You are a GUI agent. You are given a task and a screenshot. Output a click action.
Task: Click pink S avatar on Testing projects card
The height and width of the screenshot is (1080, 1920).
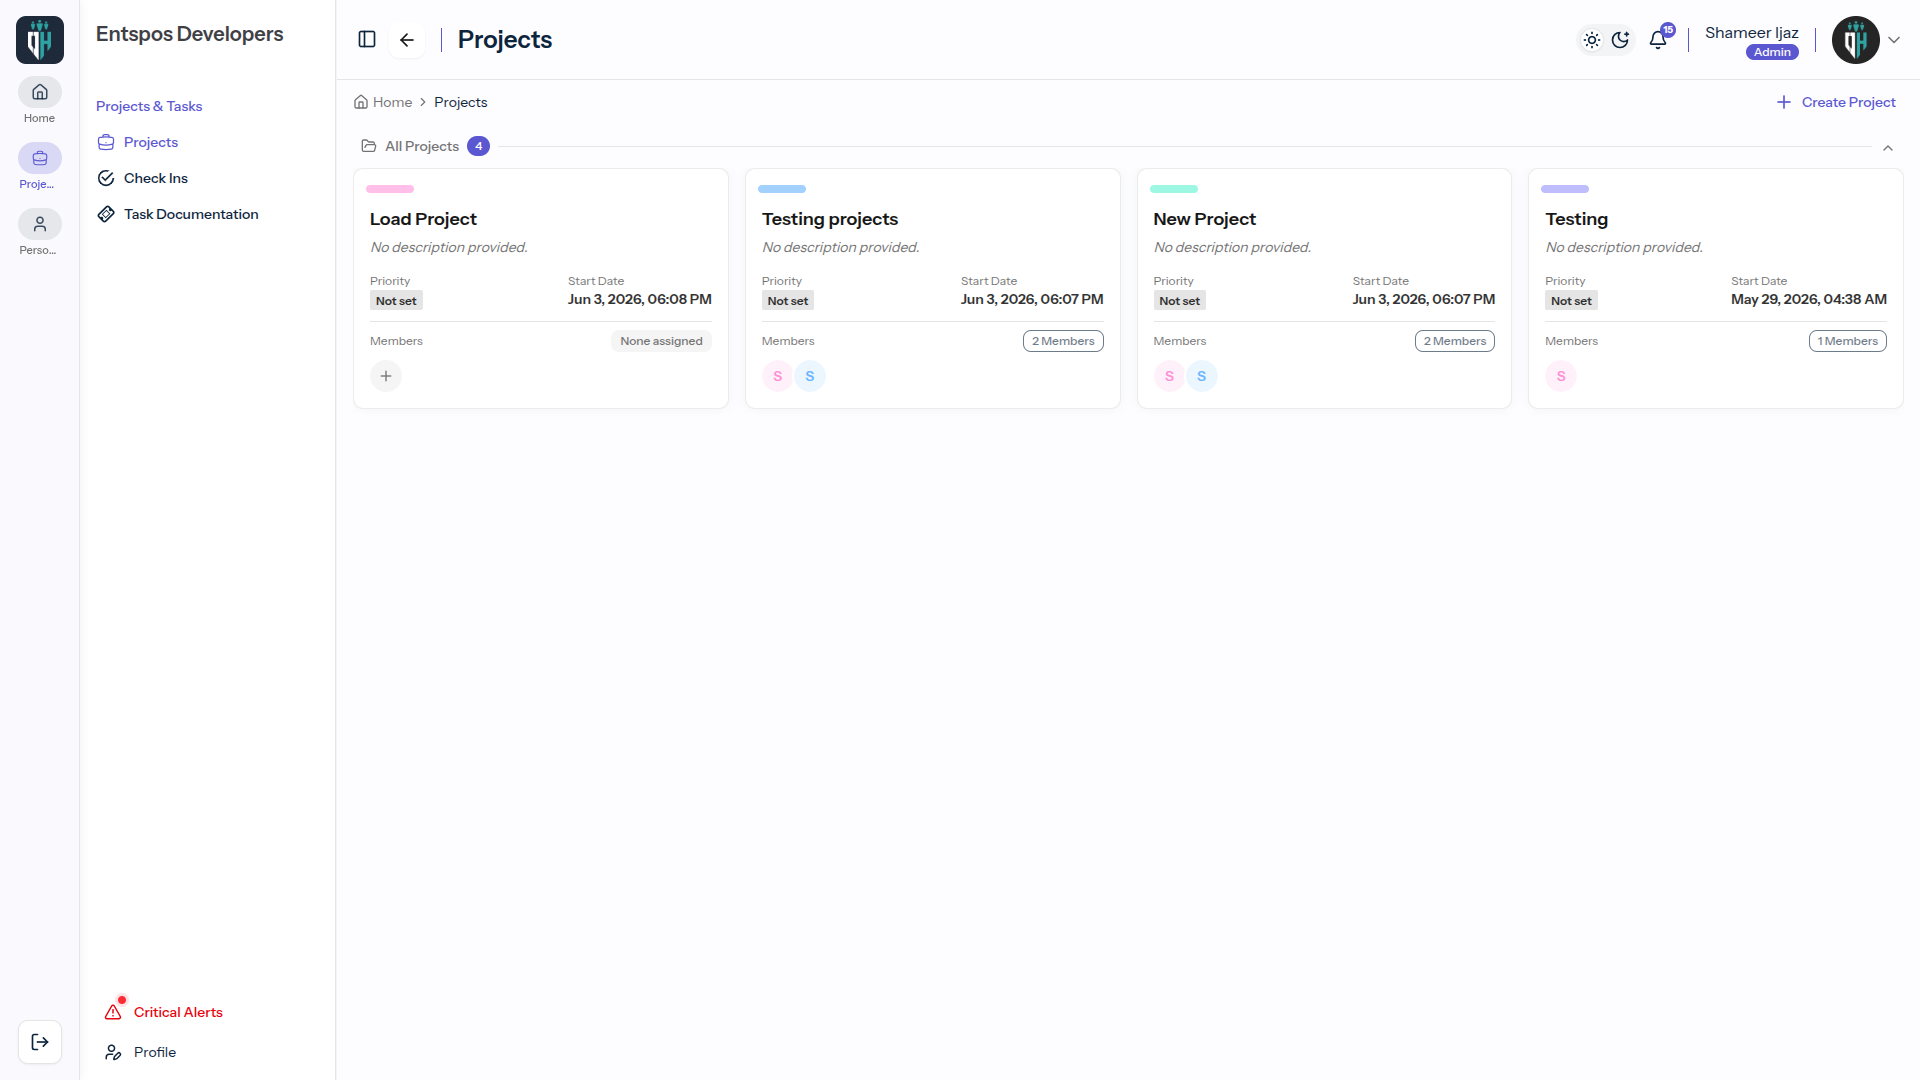778,376
